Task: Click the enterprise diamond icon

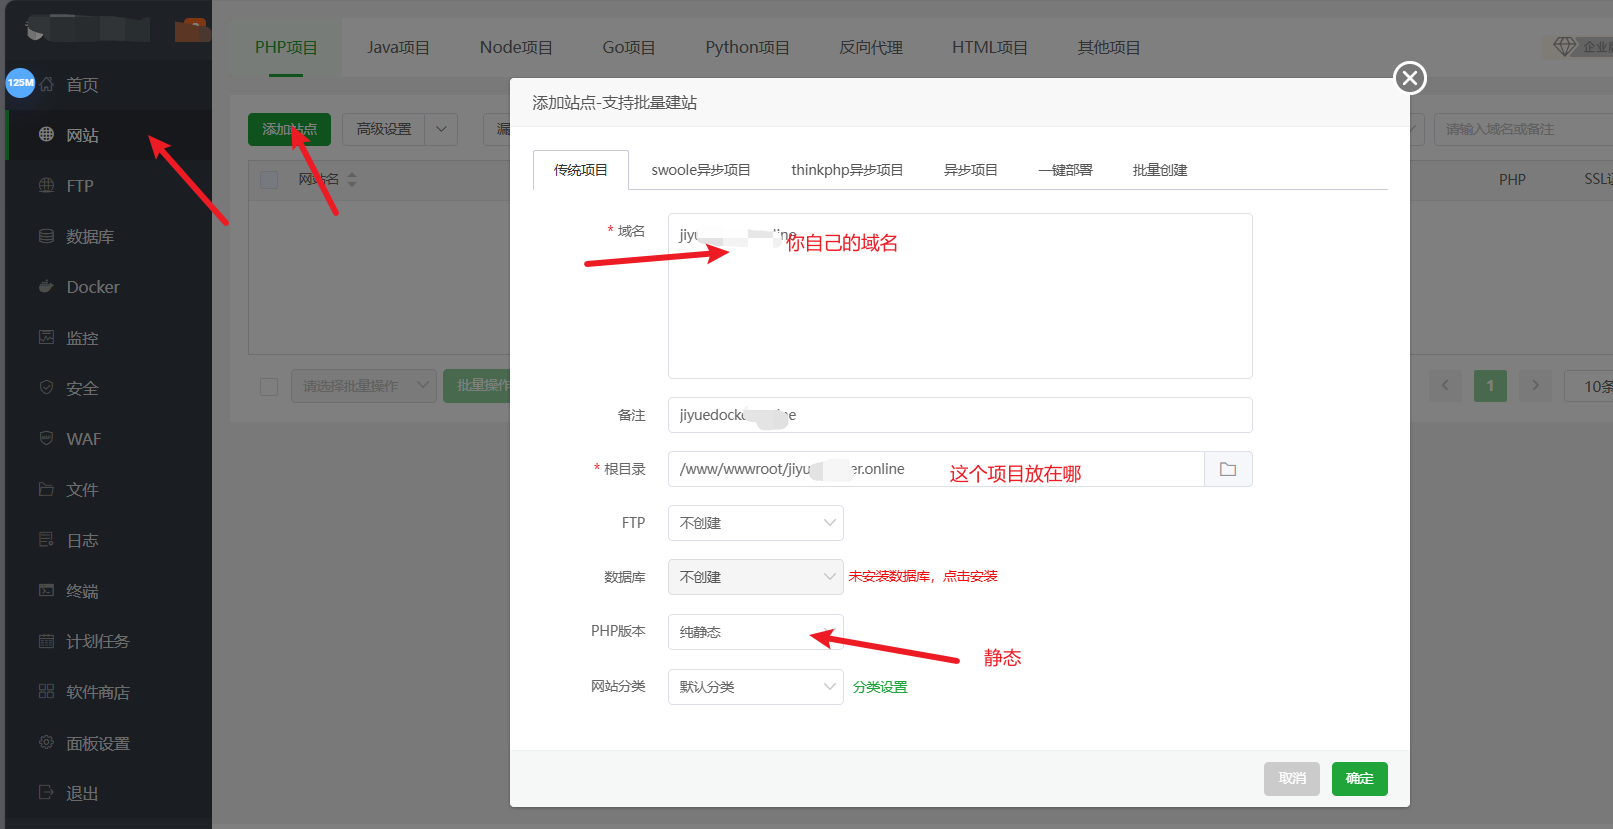Action: click(1565, 46)
